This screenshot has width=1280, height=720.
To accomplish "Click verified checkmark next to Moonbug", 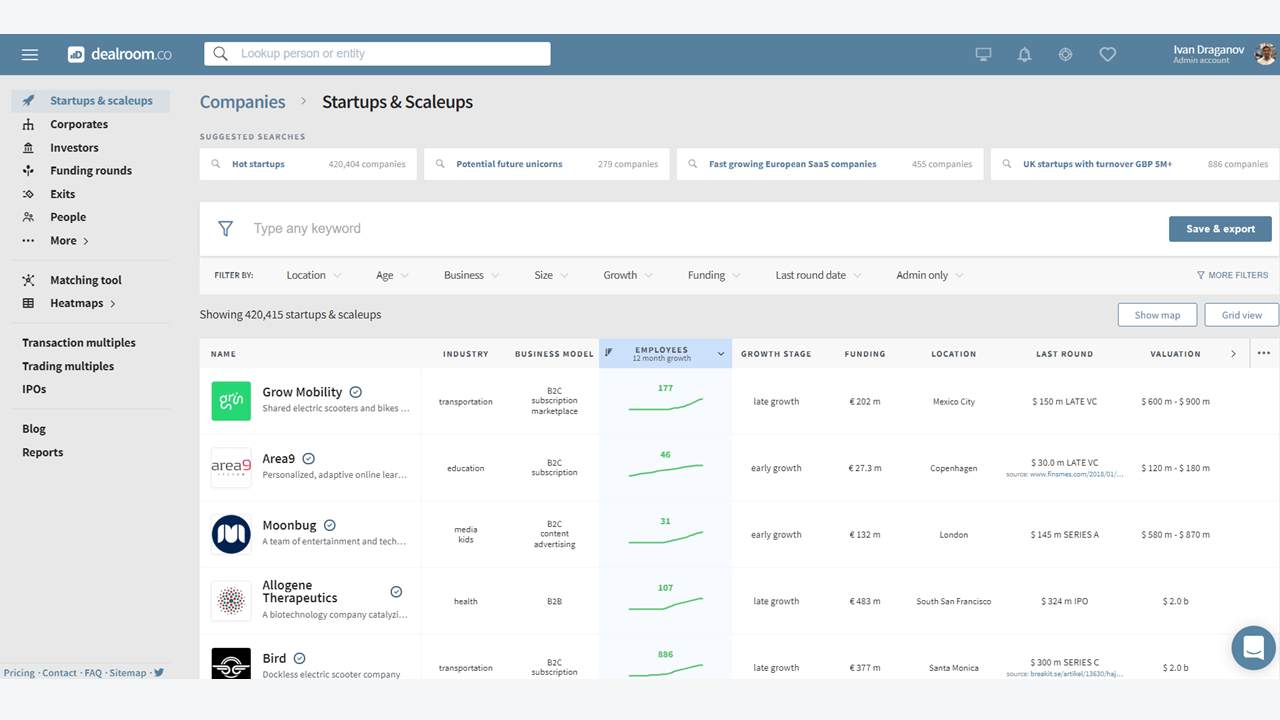I will pyautogui.click(x=329, y=525).
